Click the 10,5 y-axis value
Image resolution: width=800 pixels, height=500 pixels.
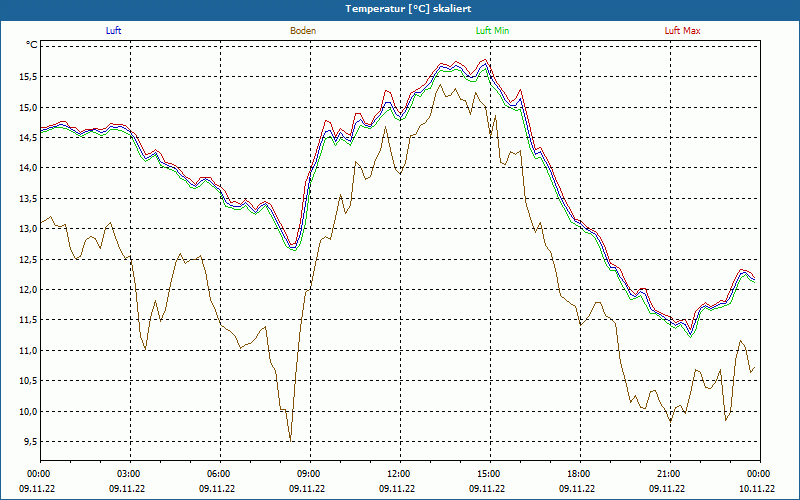click(28, 381)
